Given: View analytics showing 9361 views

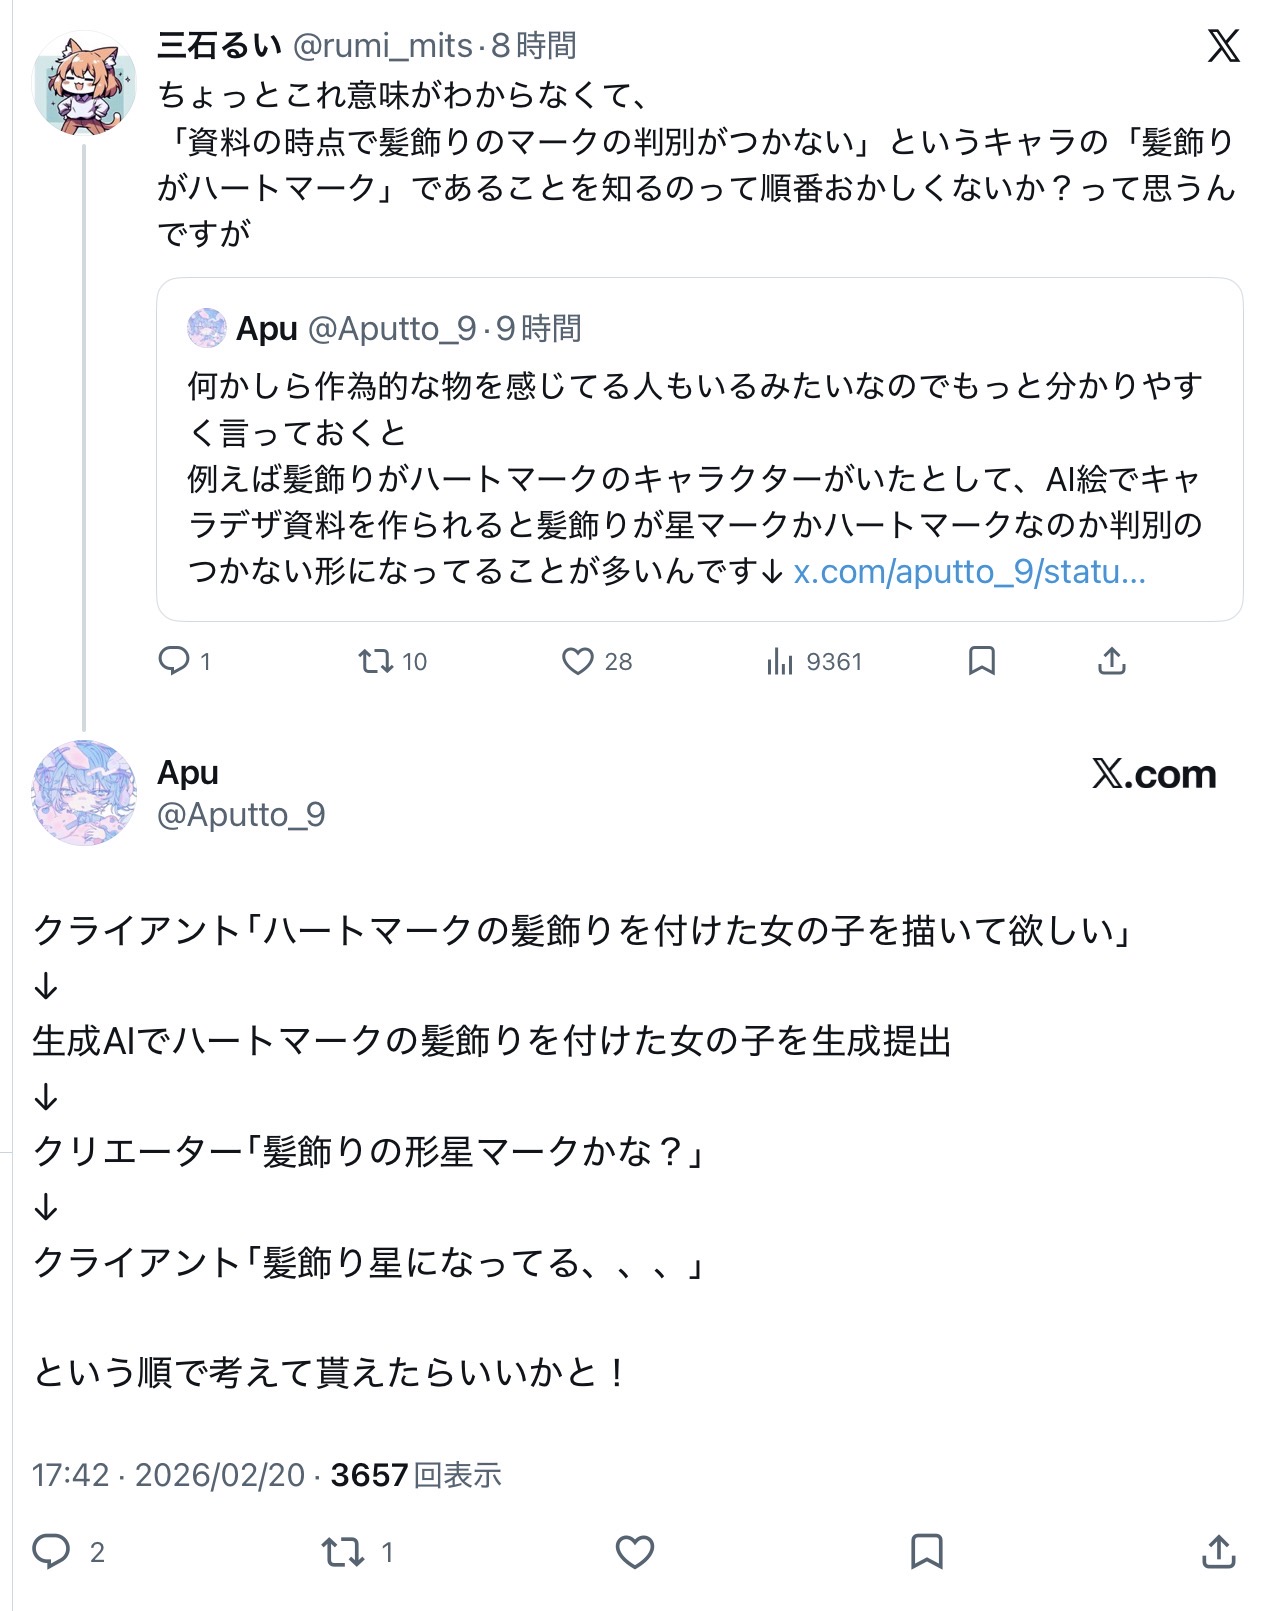Looking at the screenshot, I should point(780,661).
